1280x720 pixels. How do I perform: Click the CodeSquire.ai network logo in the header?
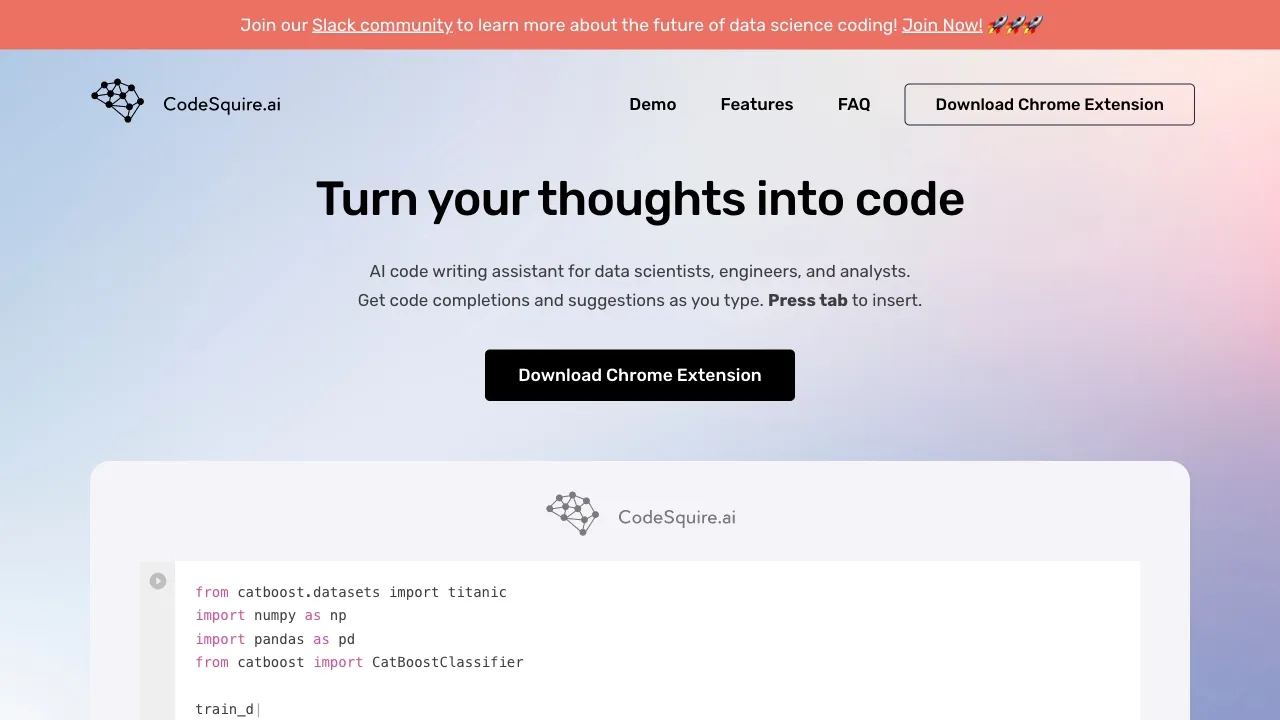pos(117,100)
